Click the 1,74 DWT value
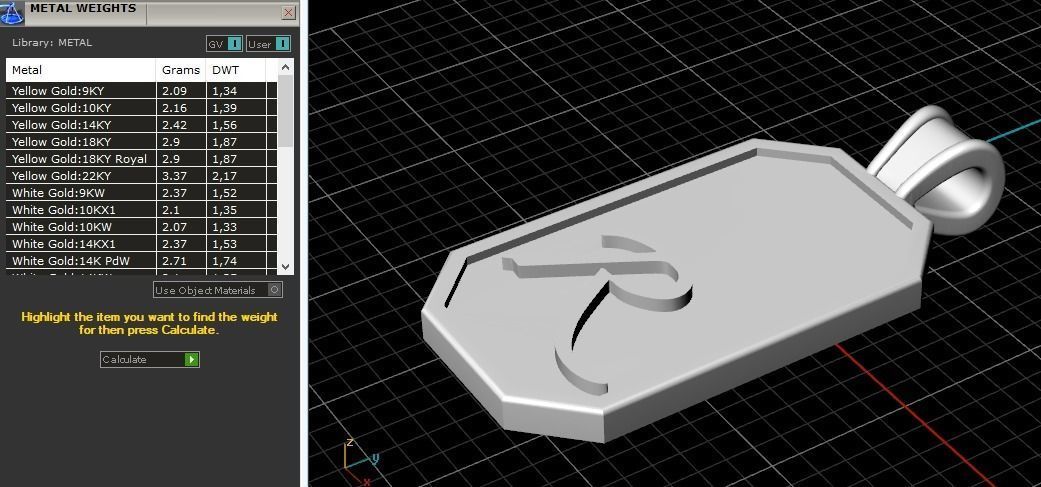This screenshot has width=1041, height=487. (224, 261)
